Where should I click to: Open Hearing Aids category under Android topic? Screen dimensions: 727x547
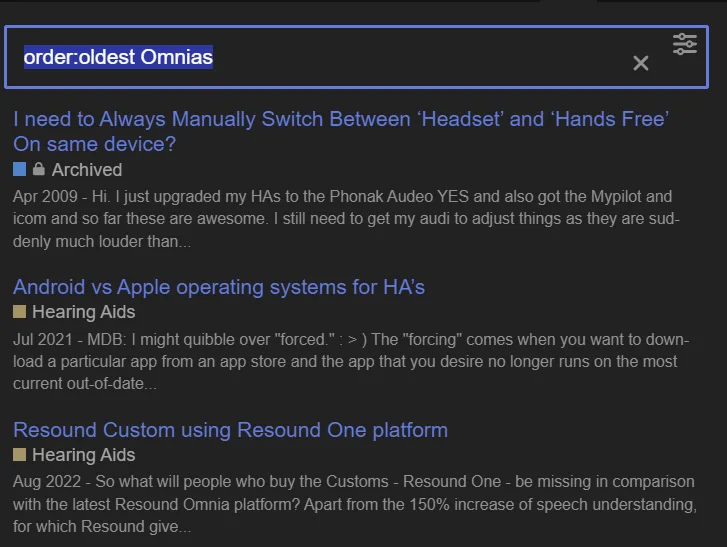(x=83, y=312)
